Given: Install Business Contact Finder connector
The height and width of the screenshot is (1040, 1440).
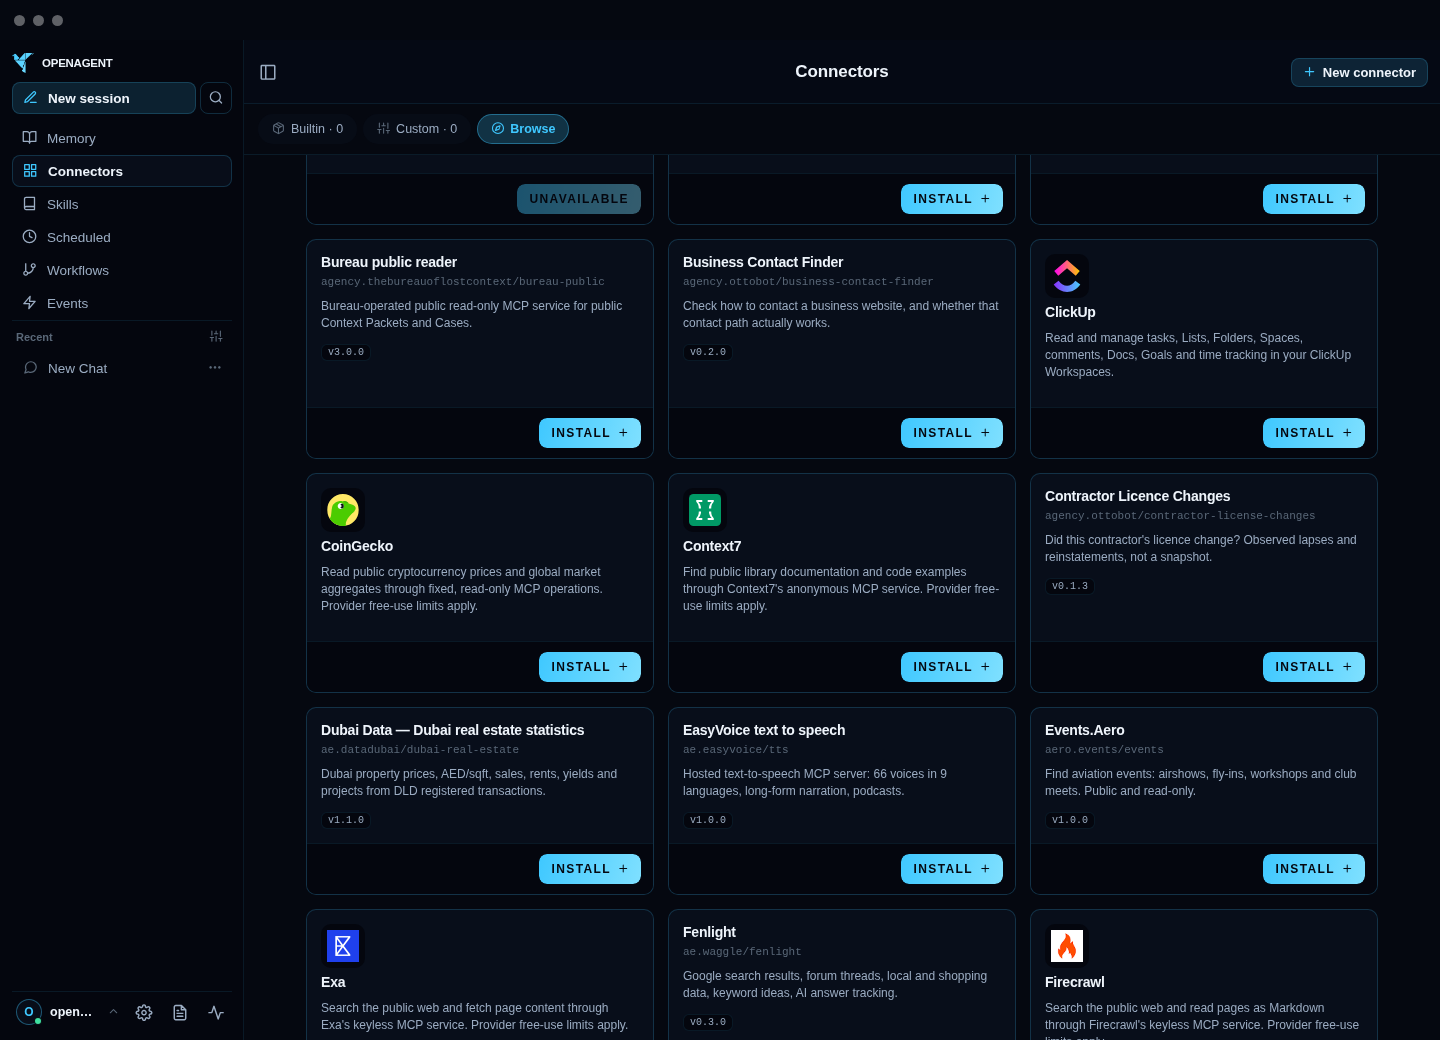Looking at the screenshot, I should [x=952, y=433].
